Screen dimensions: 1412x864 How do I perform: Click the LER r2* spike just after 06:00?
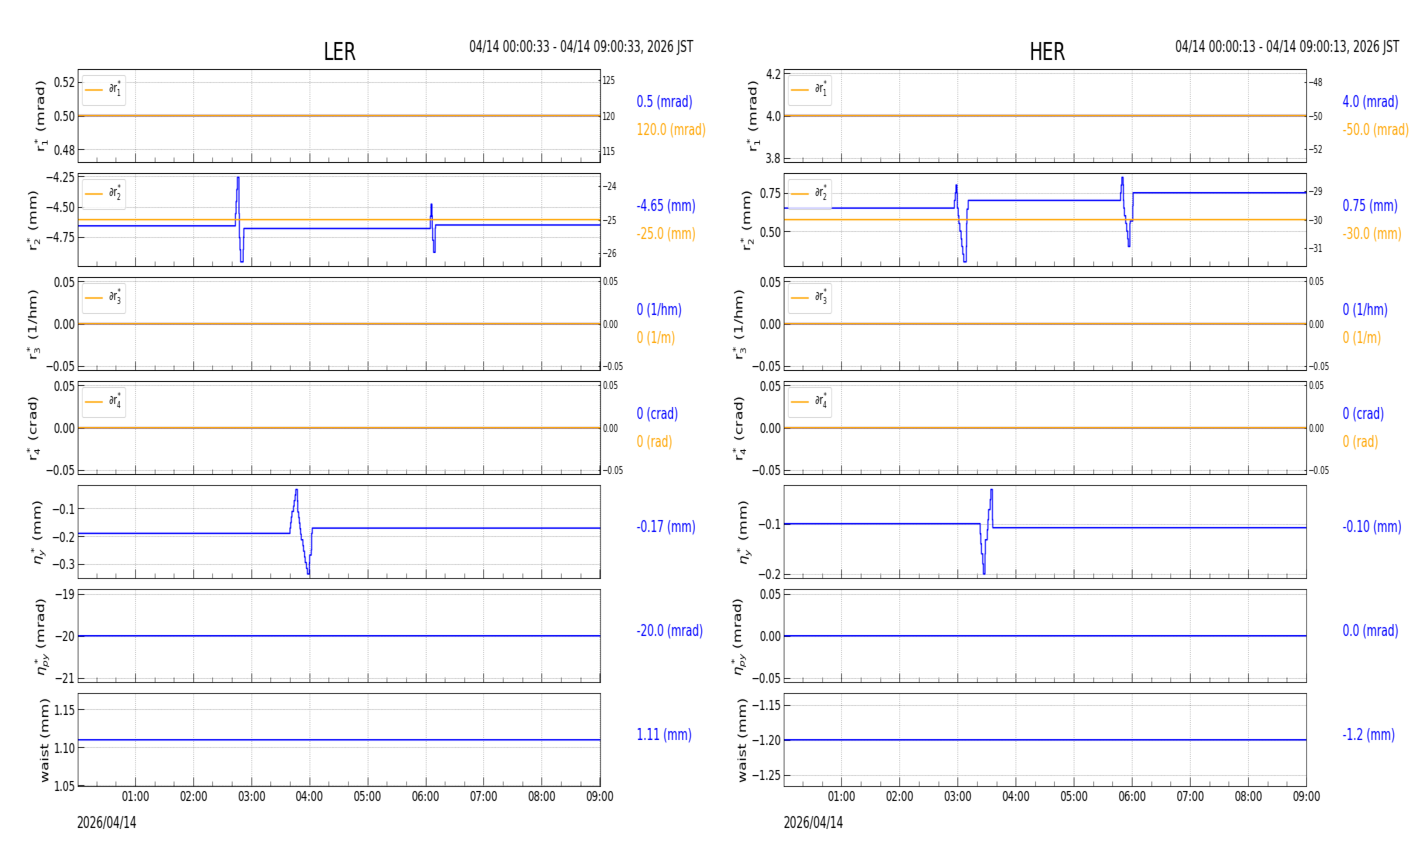point(432,227)
